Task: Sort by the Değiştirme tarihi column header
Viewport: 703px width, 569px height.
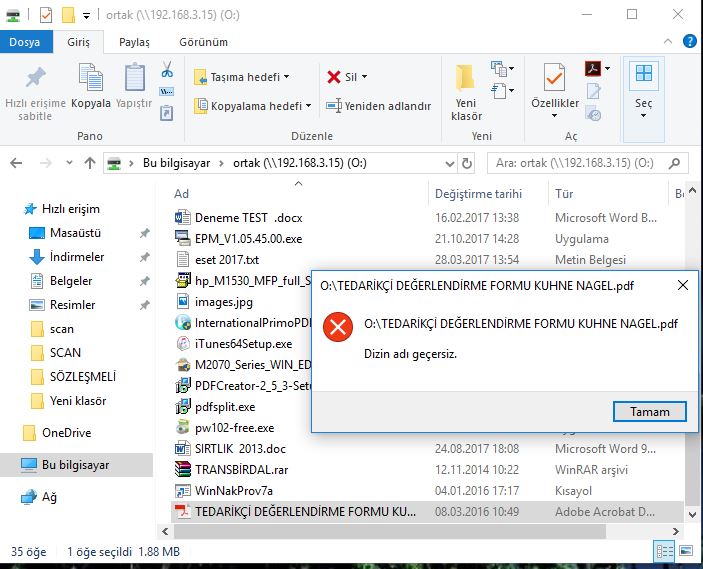Action: coord(478,194)
